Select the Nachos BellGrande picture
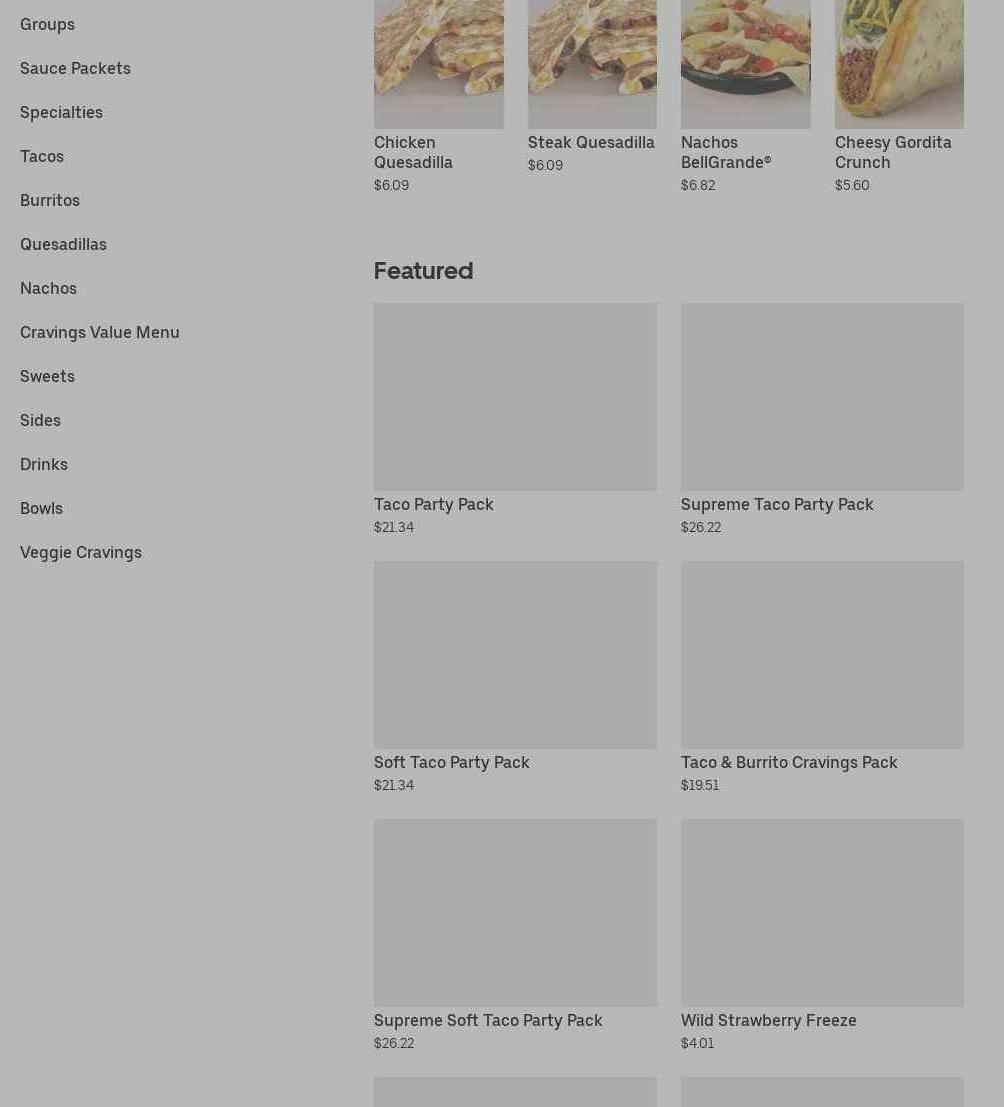 (x=746, y=64)
